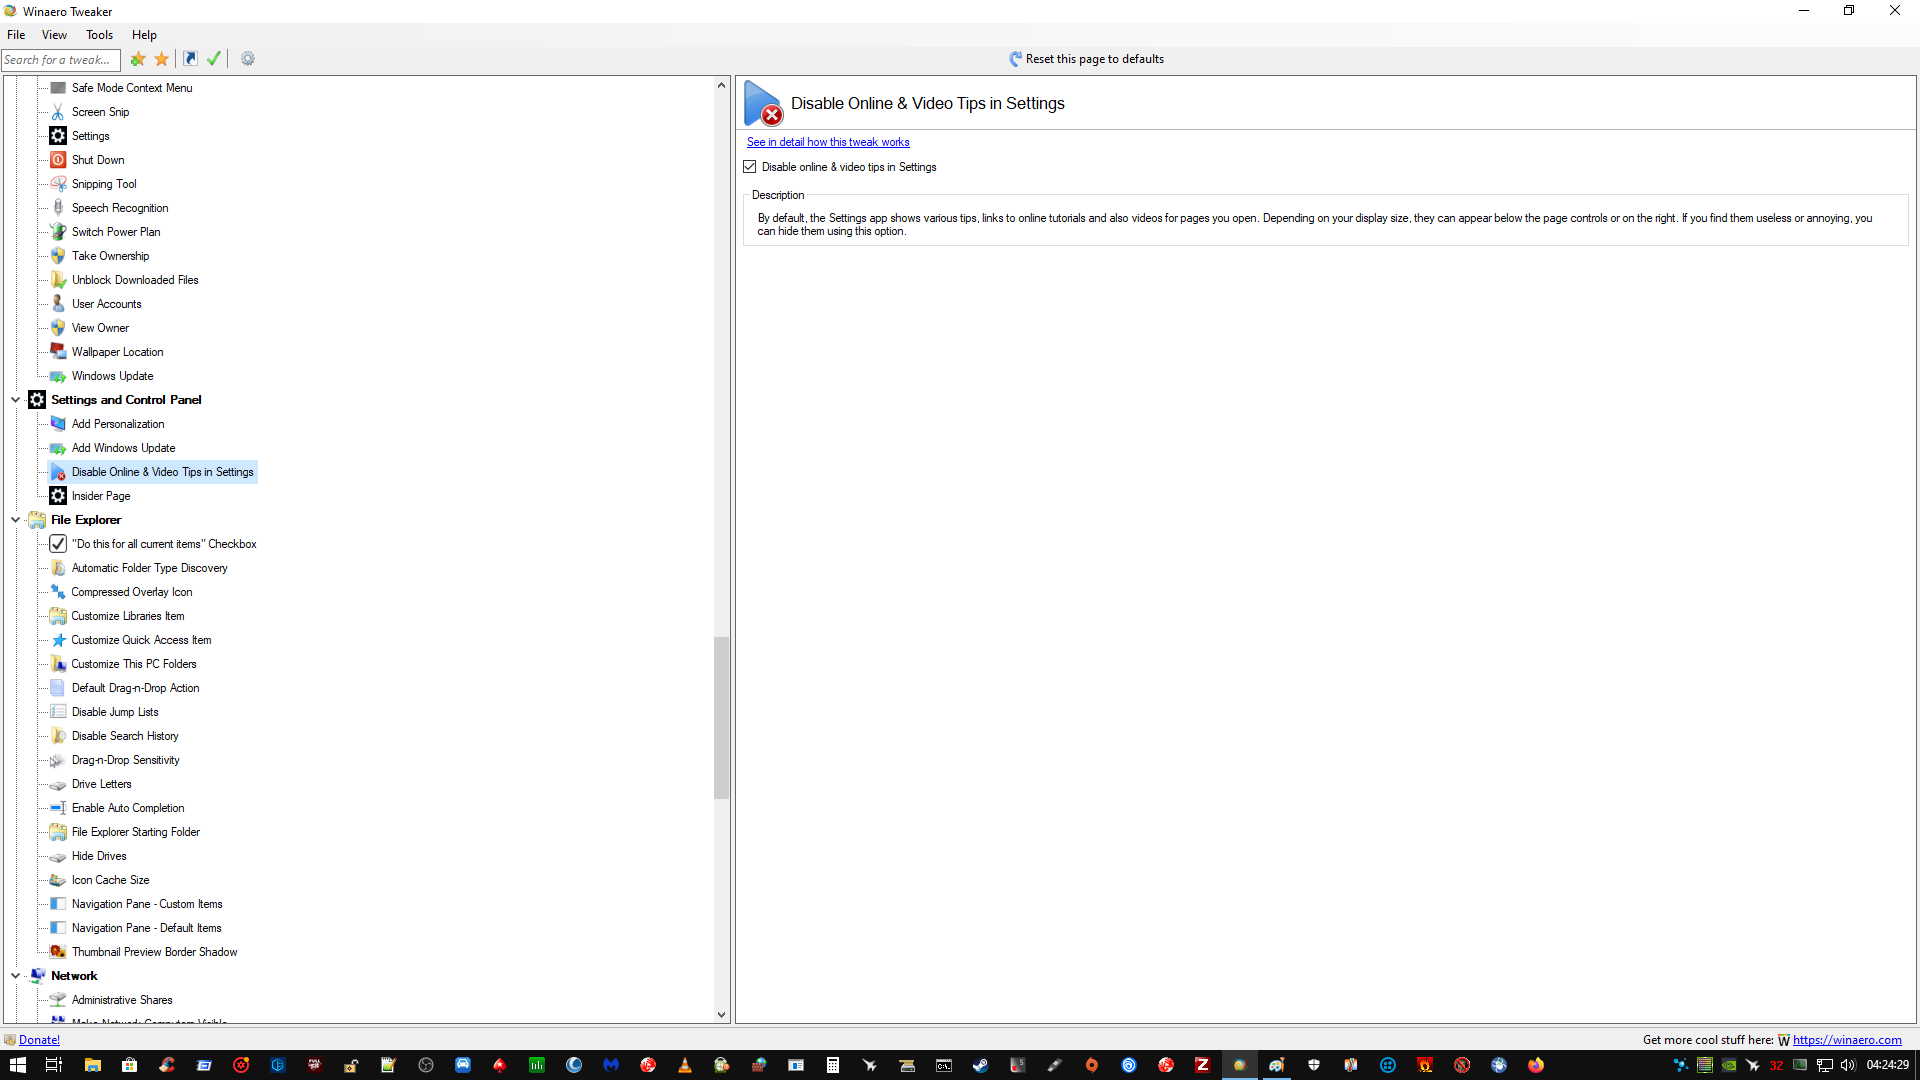Select the "Do this for all current items" Checkbox item
This screenshot has width=1920, height=1080.
(164, 544)
